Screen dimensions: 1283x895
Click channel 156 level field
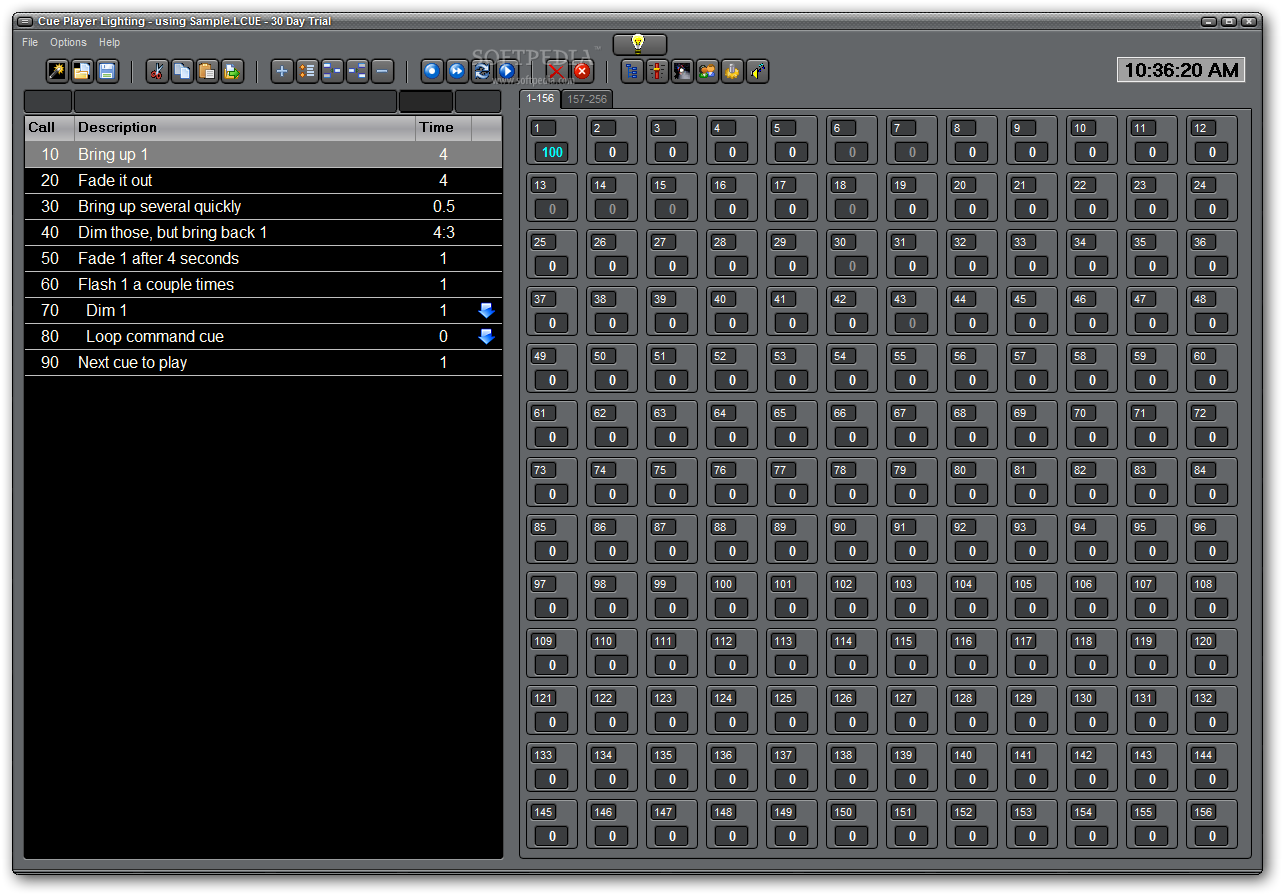coord(1212,836)
